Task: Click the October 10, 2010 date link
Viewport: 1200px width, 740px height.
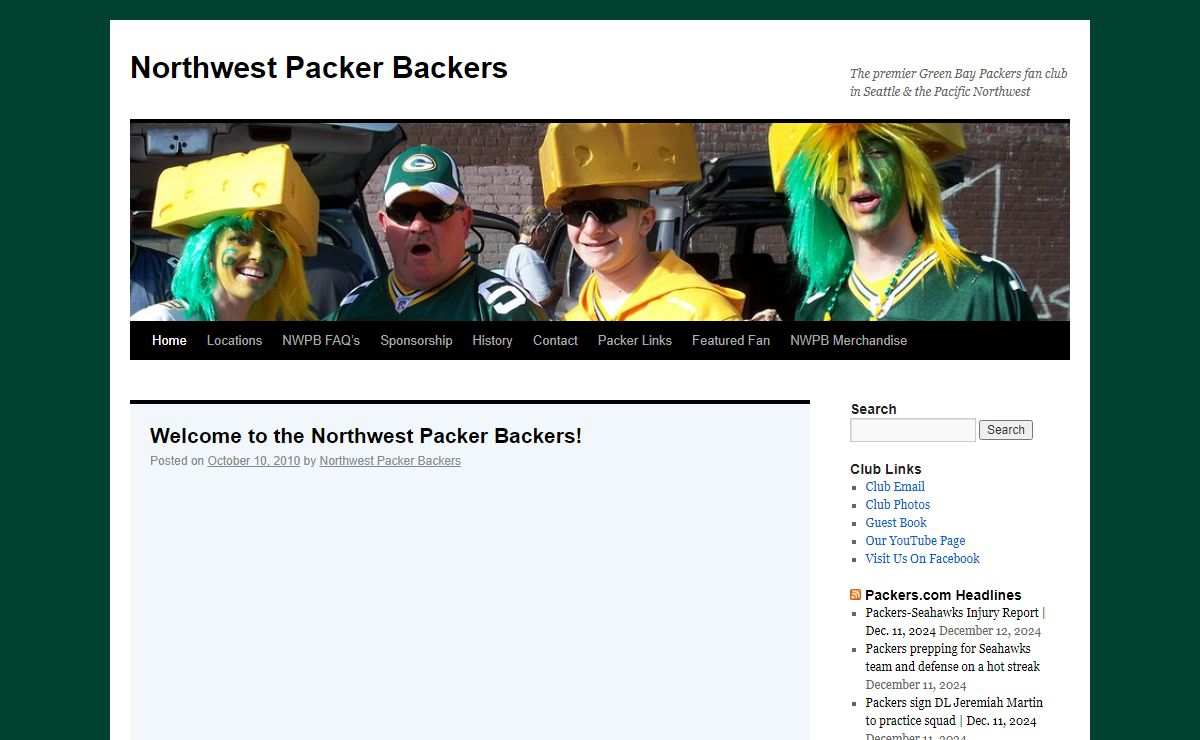Action: (254, 461)
